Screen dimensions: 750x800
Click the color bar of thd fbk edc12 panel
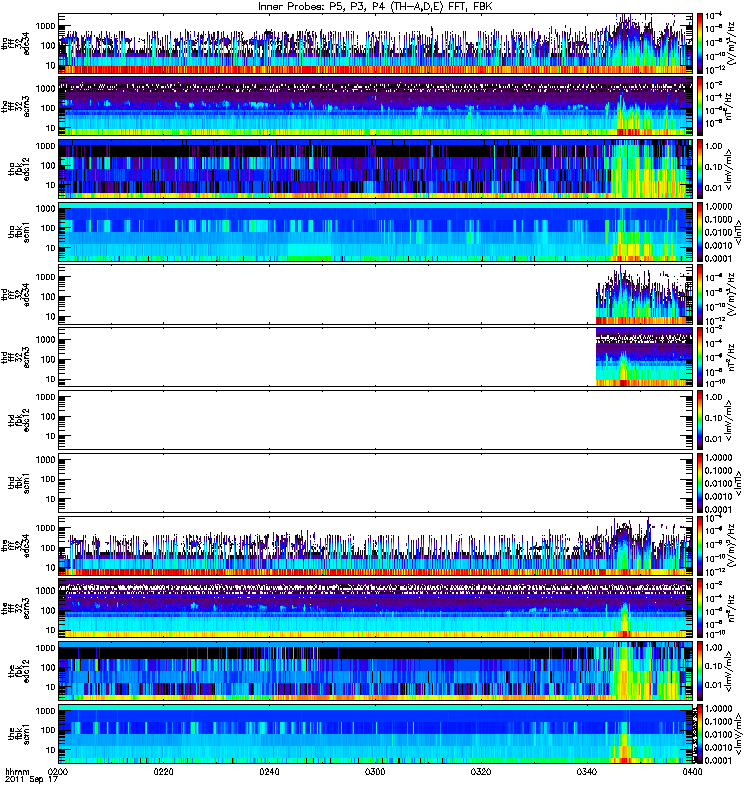pos(699,420)
